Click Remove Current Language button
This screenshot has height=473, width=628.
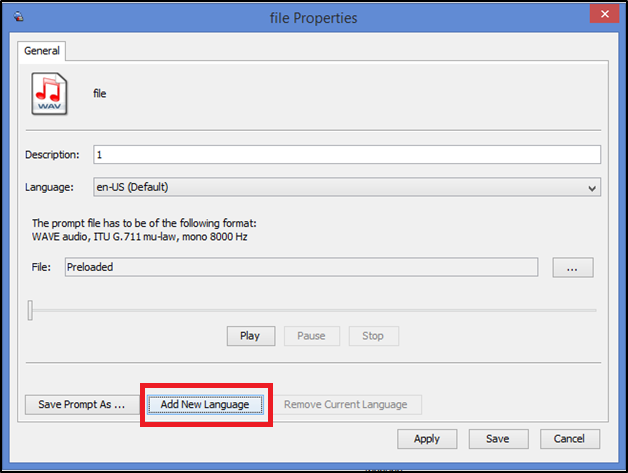coord(346,405)
